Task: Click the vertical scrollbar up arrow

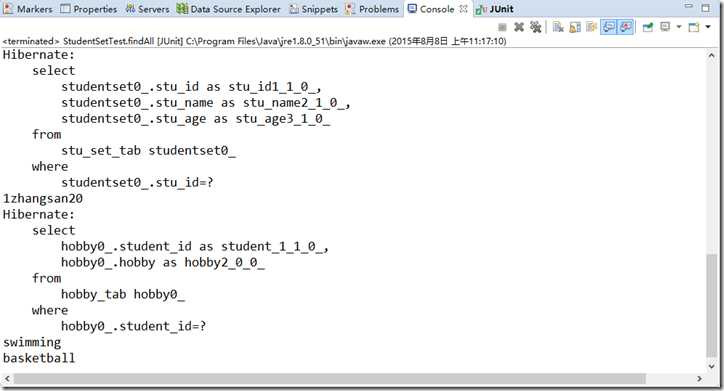Action: click(712, 56)
